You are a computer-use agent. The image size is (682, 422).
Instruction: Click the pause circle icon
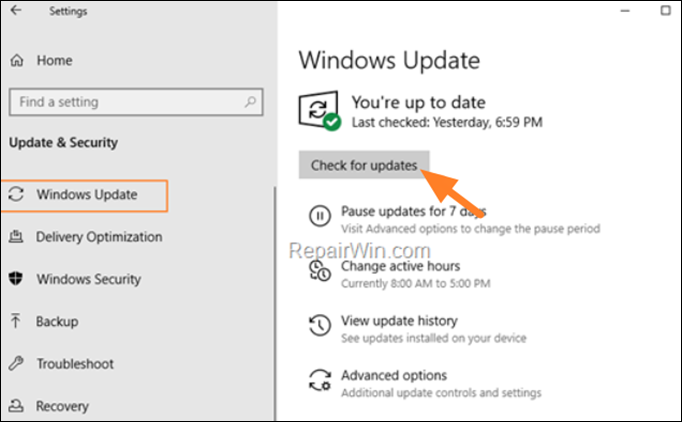tap(320, 216)
